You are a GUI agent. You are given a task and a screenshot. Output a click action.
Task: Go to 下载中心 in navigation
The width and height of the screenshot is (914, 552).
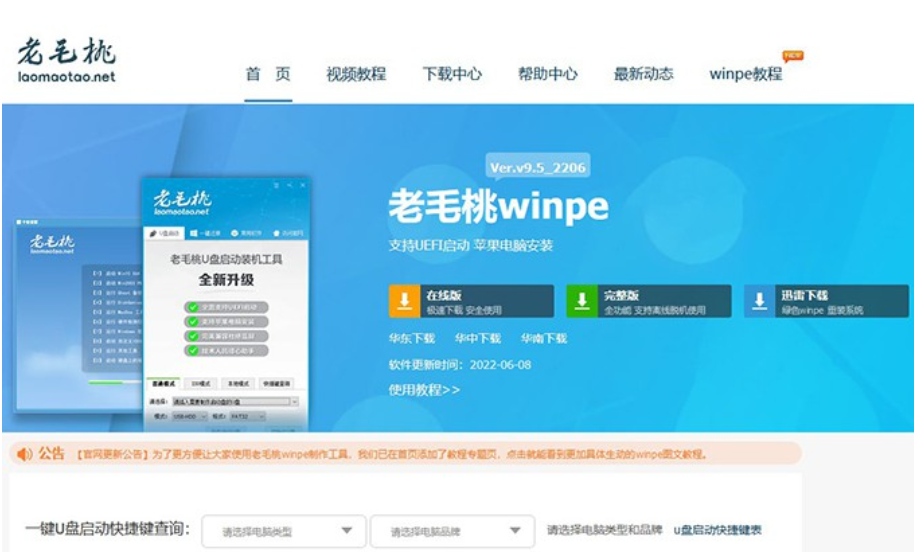[x=452, y=74]
